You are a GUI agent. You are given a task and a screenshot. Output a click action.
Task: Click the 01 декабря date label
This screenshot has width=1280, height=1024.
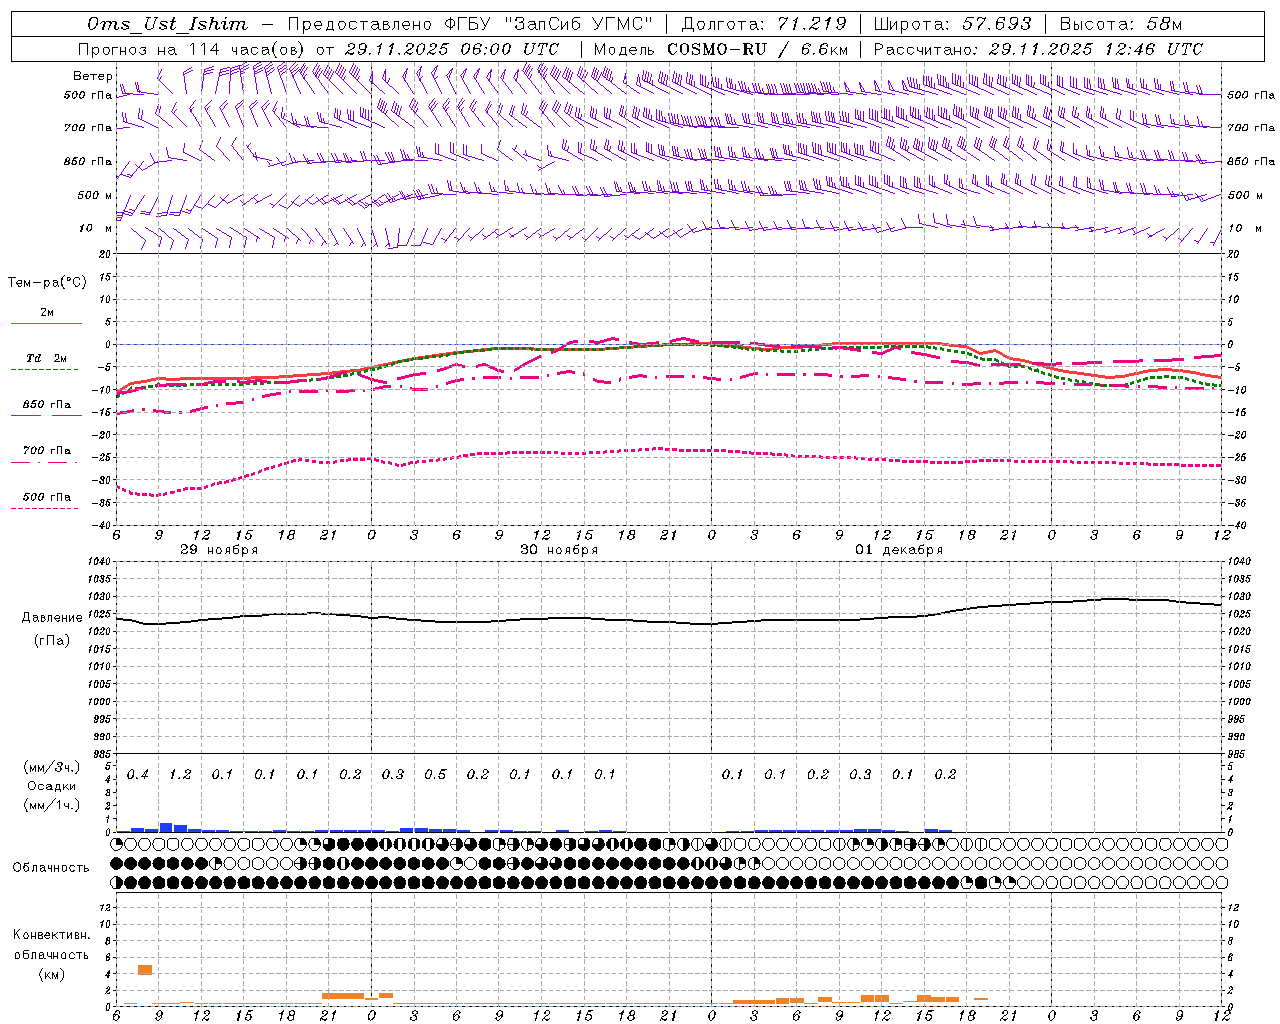tap(899, 550)
